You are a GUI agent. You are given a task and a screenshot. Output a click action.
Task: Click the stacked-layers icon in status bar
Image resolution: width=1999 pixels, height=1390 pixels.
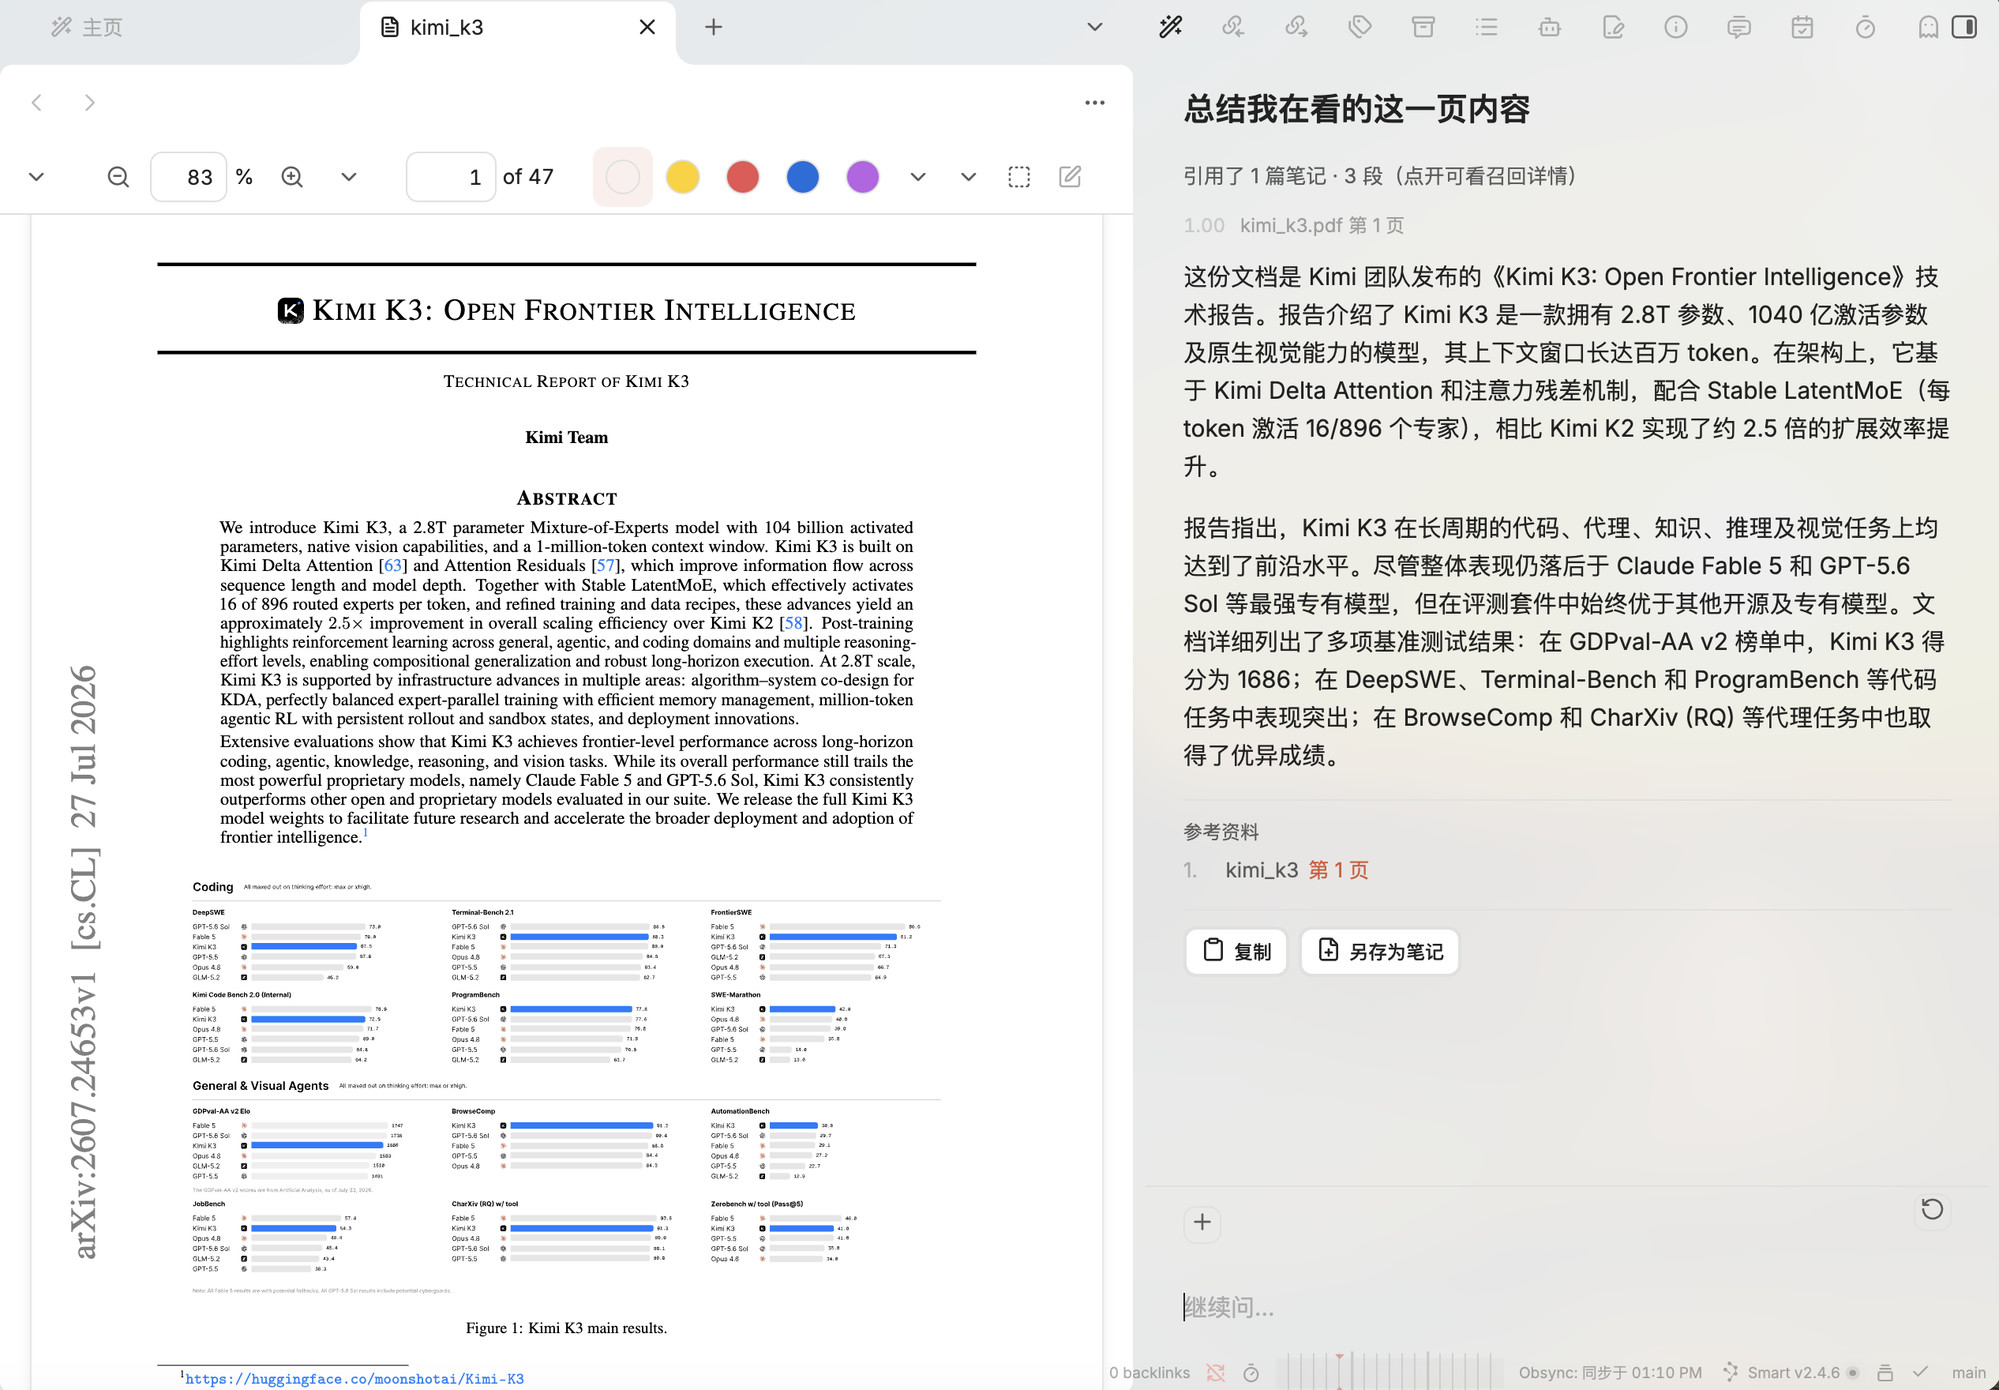click(x=1885, y=1373)
